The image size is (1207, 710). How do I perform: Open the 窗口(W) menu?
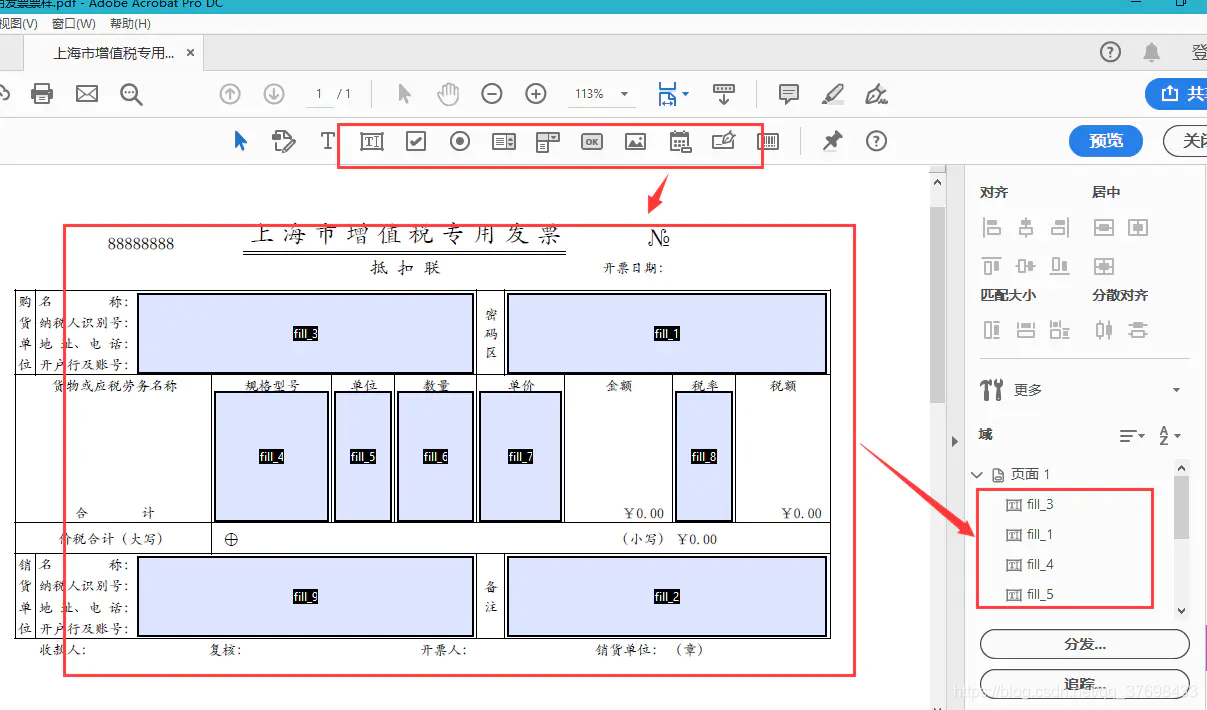click(x=74, y=24)
